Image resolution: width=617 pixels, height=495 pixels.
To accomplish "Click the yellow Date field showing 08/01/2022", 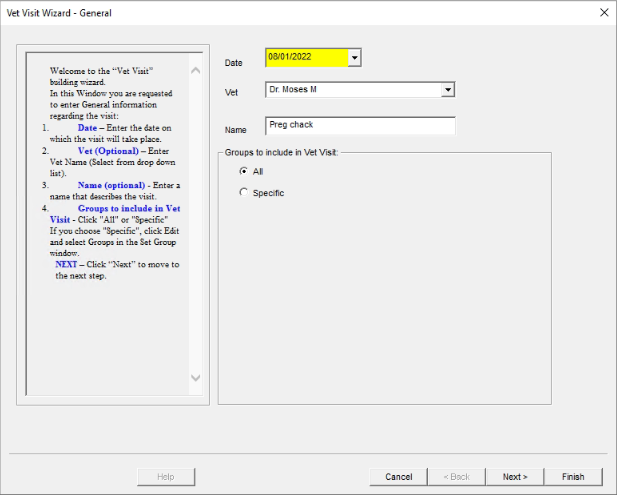I will click(306, 58).
